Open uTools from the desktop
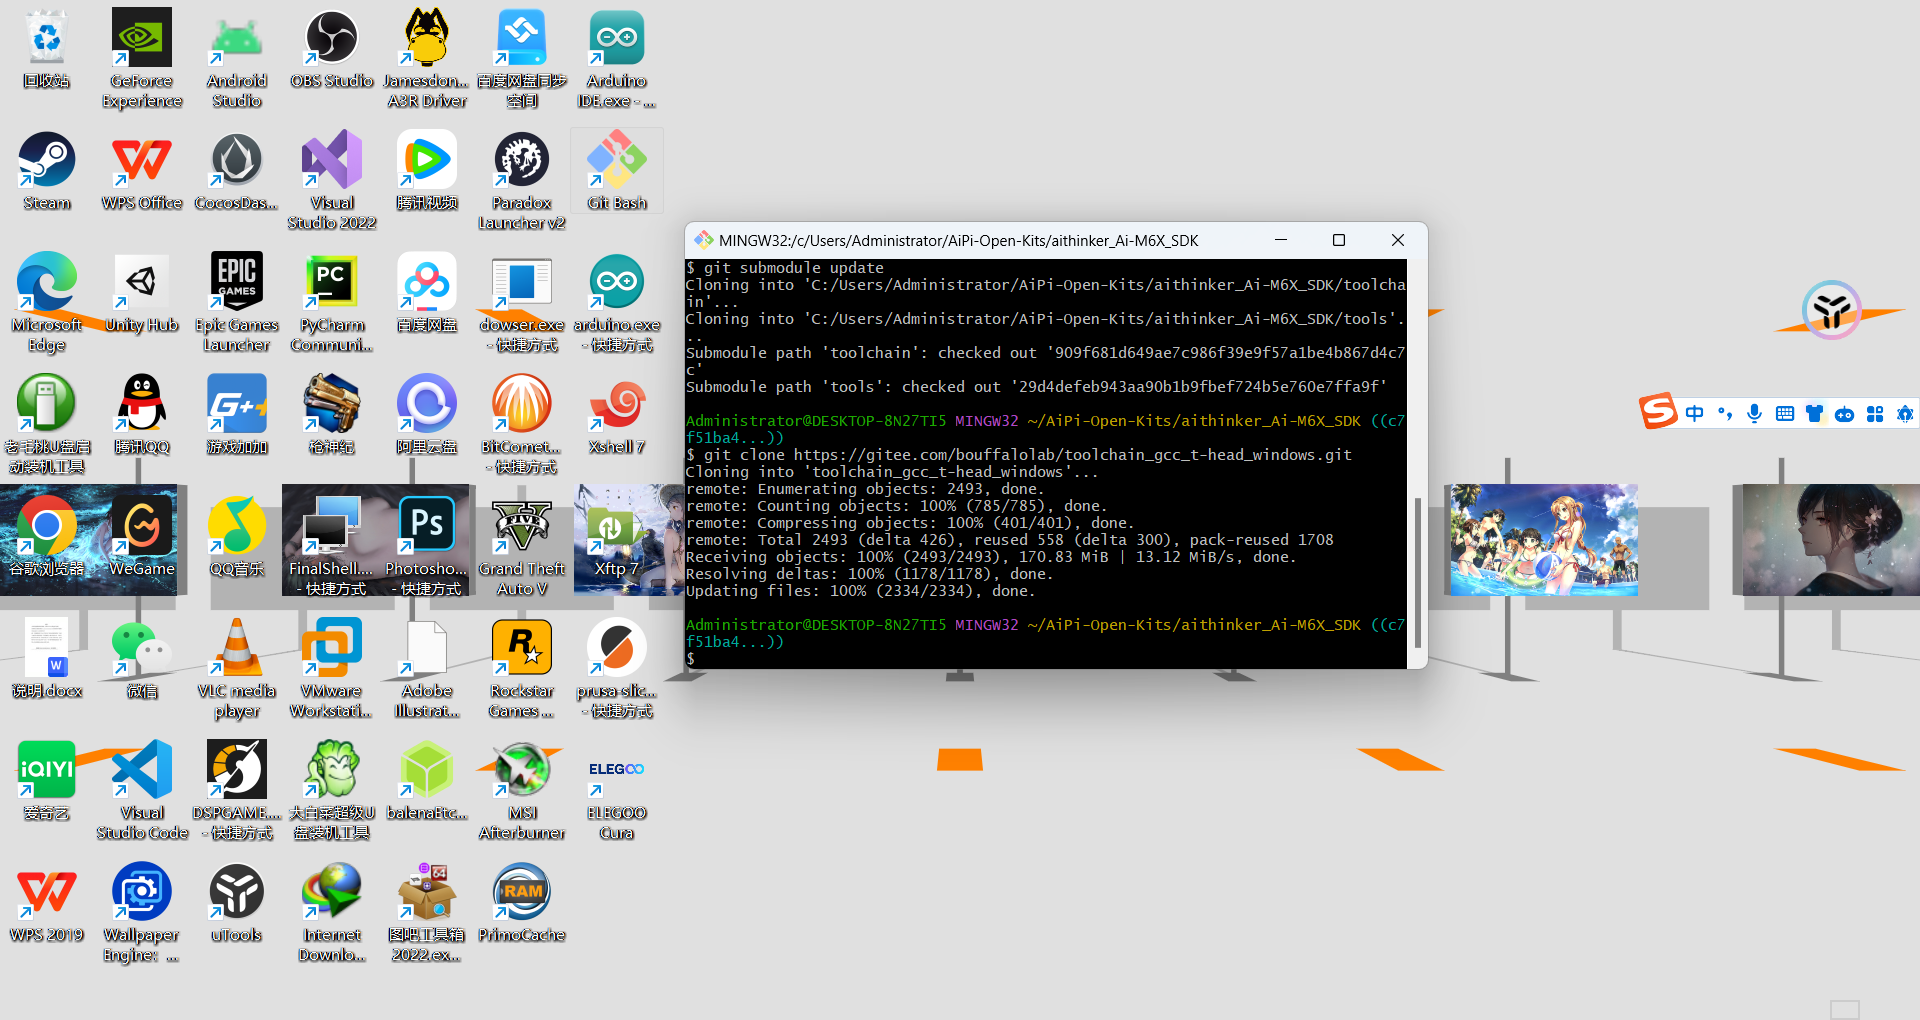Image resolution: width=1920 pixels, height=1020 pixels. (237, 903)
